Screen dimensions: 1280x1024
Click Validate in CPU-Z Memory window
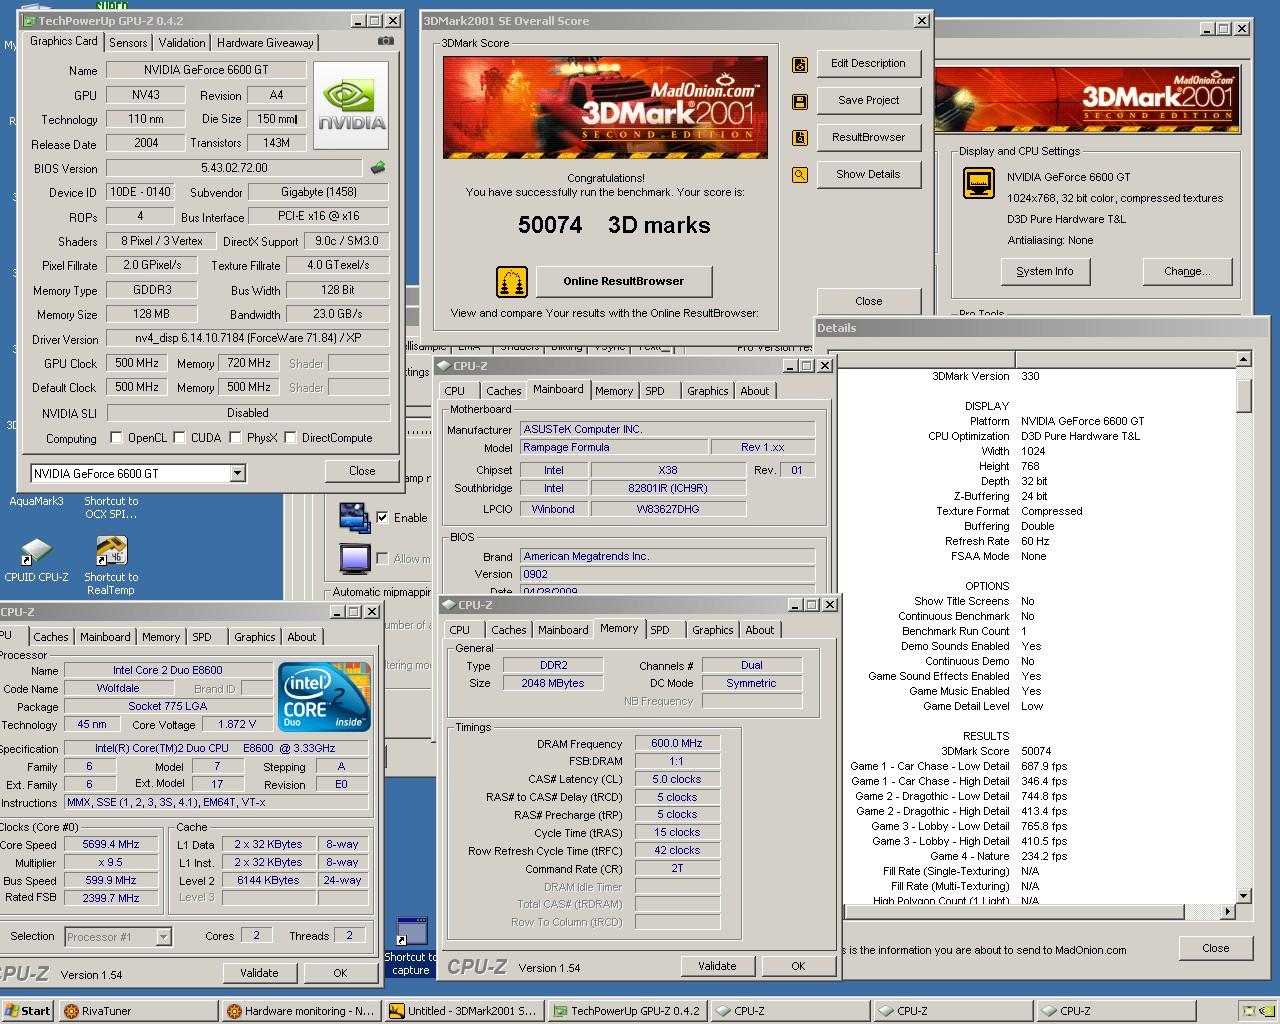pyautogui.click(x=717, y=966)
